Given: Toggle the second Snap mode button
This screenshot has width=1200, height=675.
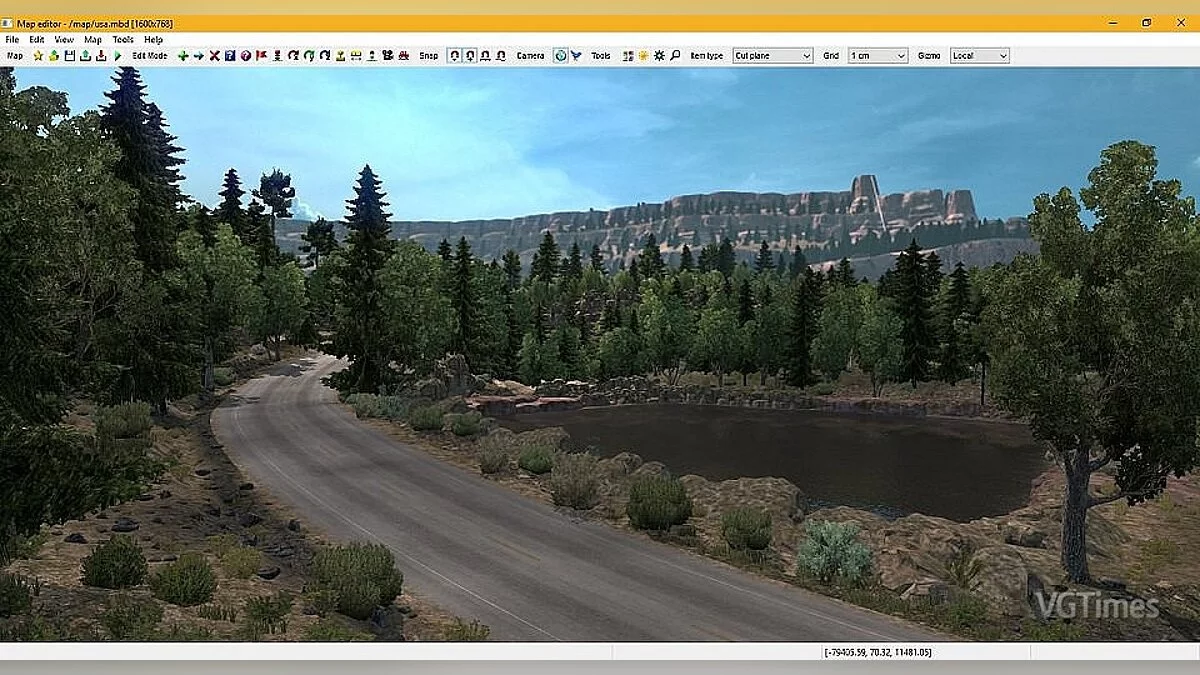Looking at the screenshot, I should point(470,56).
